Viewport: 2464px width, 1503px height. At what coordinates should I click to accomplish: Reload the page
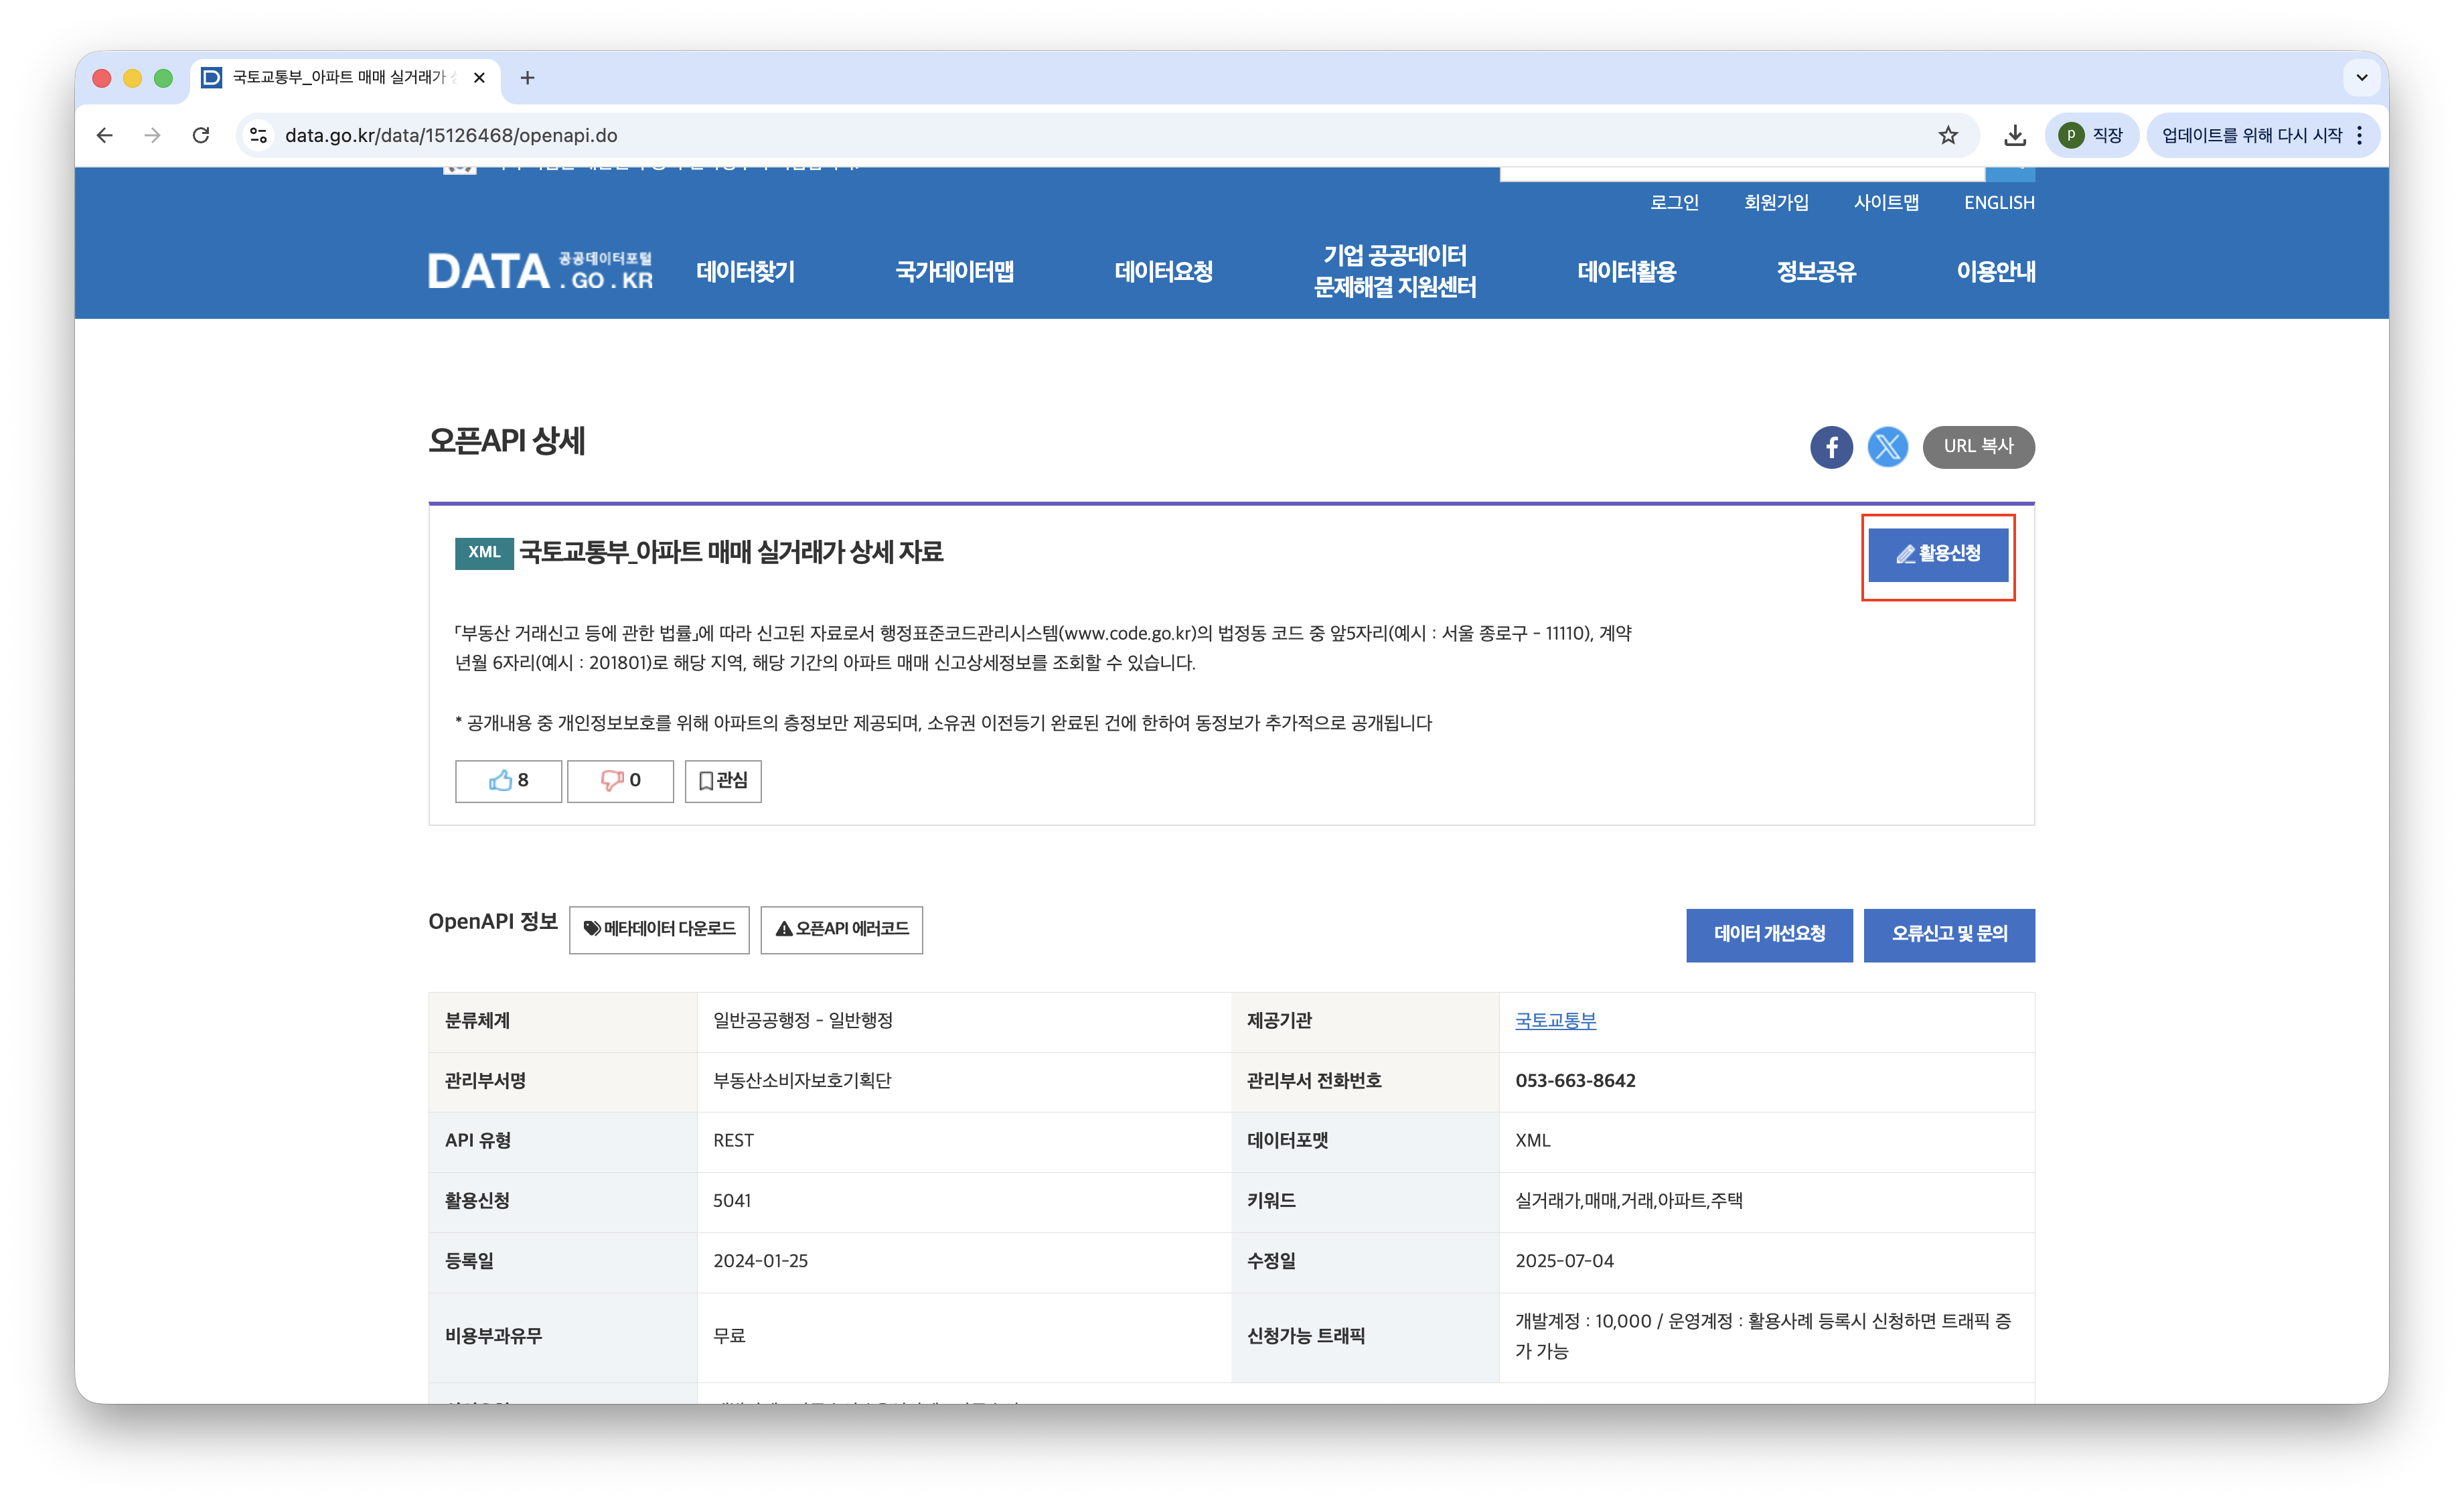pos(201,135)
